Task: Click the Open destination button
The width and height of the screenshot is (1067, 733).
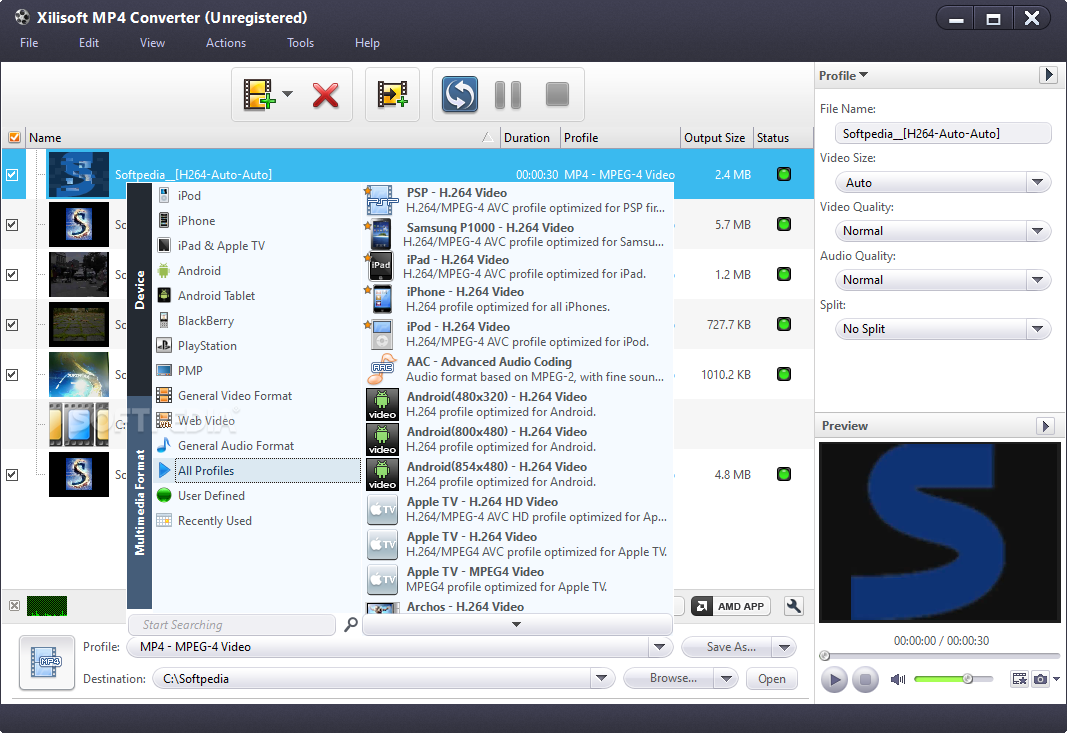Action: [772, 679]
